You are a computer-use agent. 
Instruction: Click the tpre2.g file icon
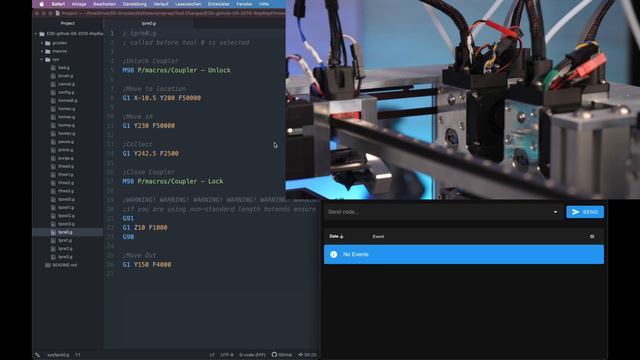point(53,249)
